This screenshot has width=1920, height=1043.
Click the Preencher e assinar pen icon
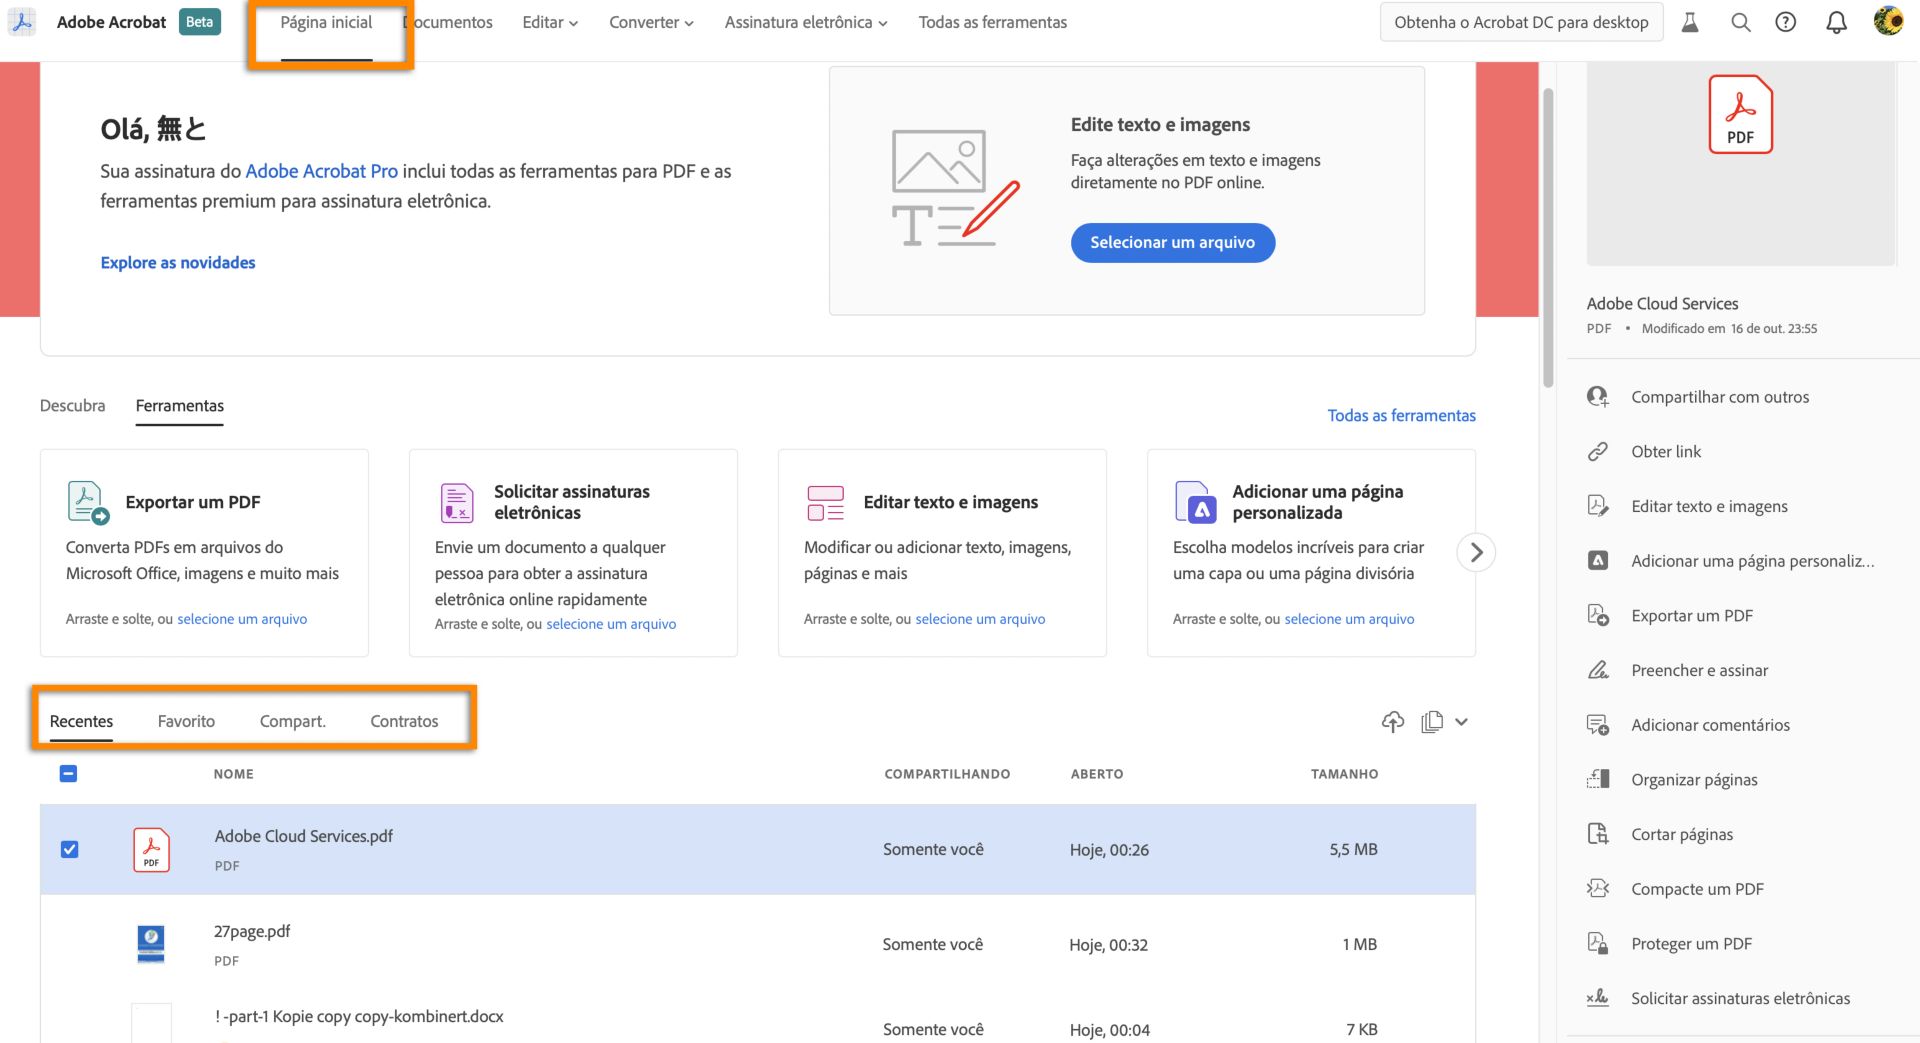coord(1598,670)
